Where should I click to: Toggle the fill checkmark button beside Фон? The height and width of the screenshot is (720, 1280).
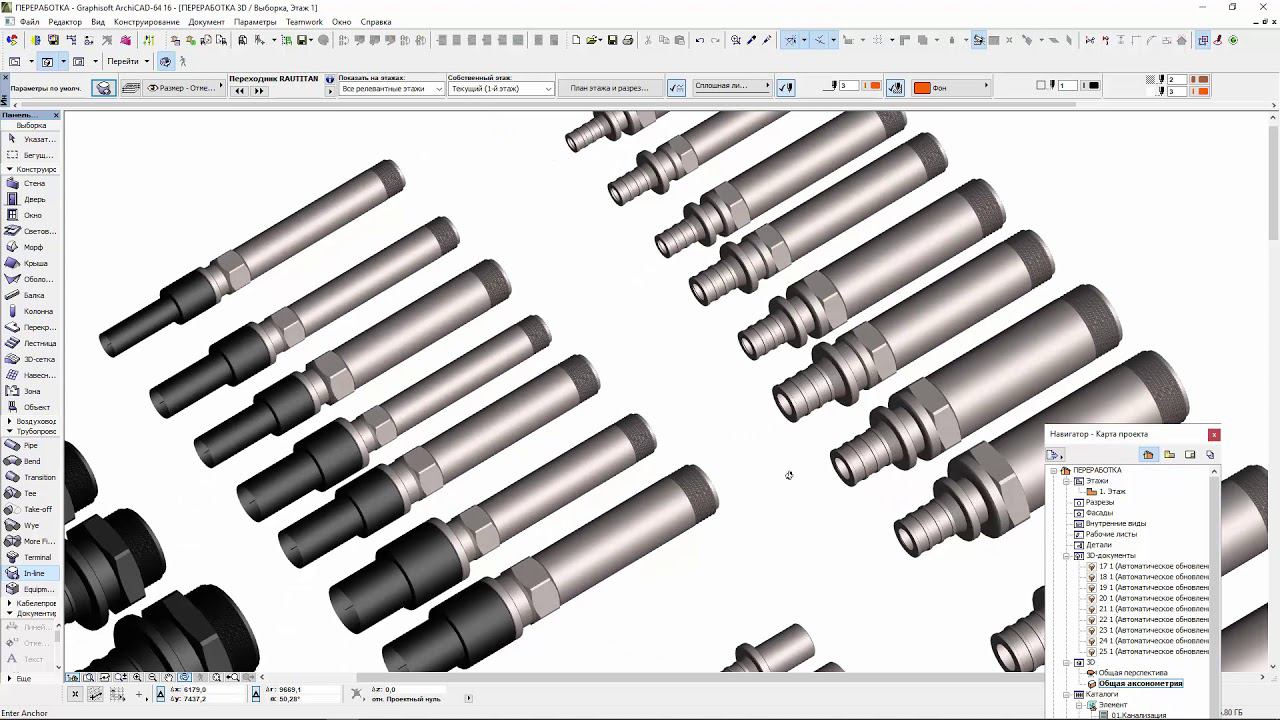tap(895, 87)
